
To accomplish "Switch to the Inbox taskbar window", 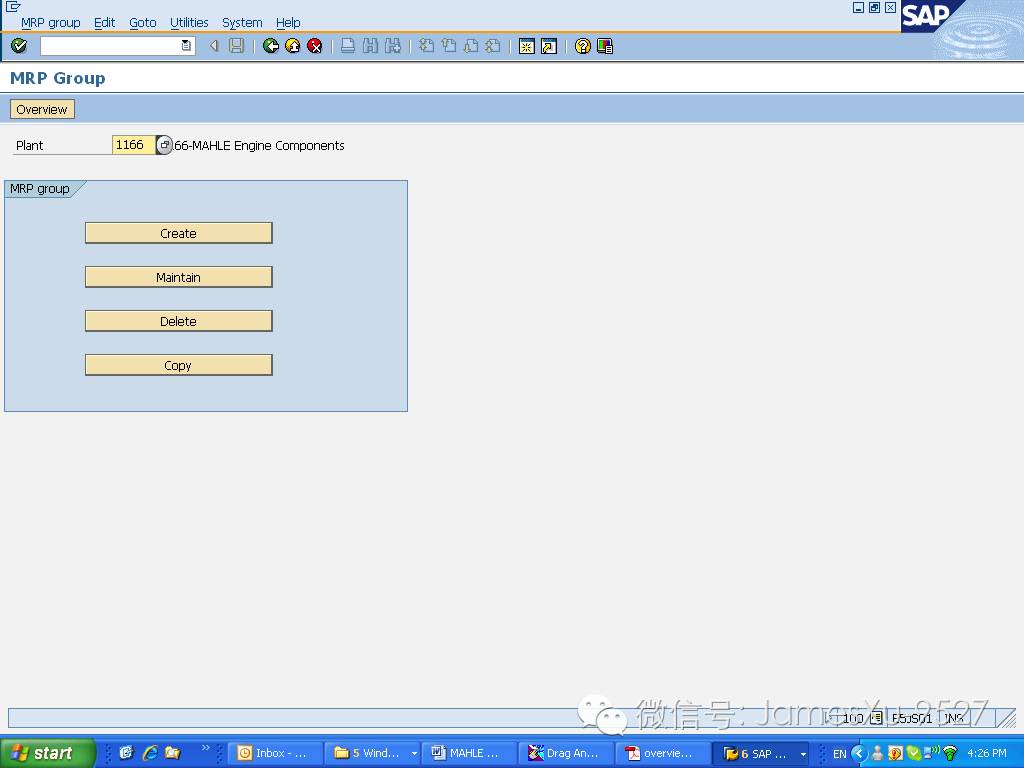I will point(275,753).
